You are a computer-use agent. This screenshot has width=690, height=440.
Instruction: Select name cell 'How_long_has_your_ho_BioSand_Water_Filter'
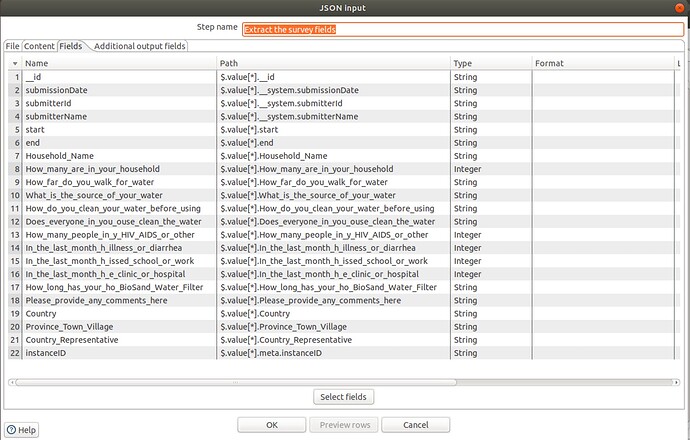click(119, 287)
